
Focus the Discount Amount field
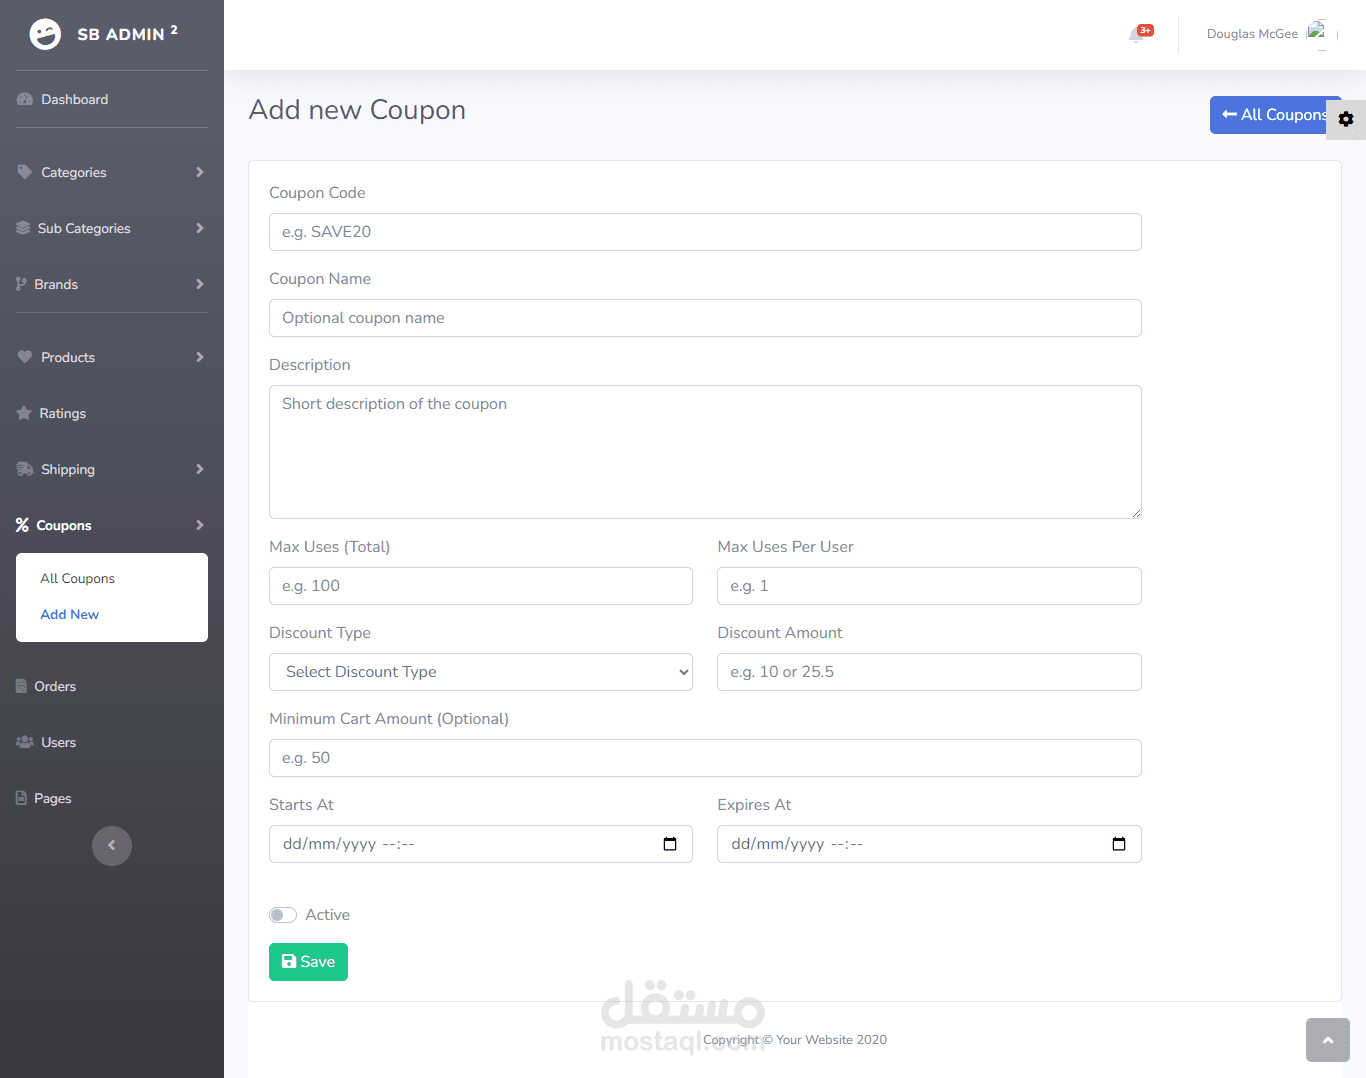(929, 672)
